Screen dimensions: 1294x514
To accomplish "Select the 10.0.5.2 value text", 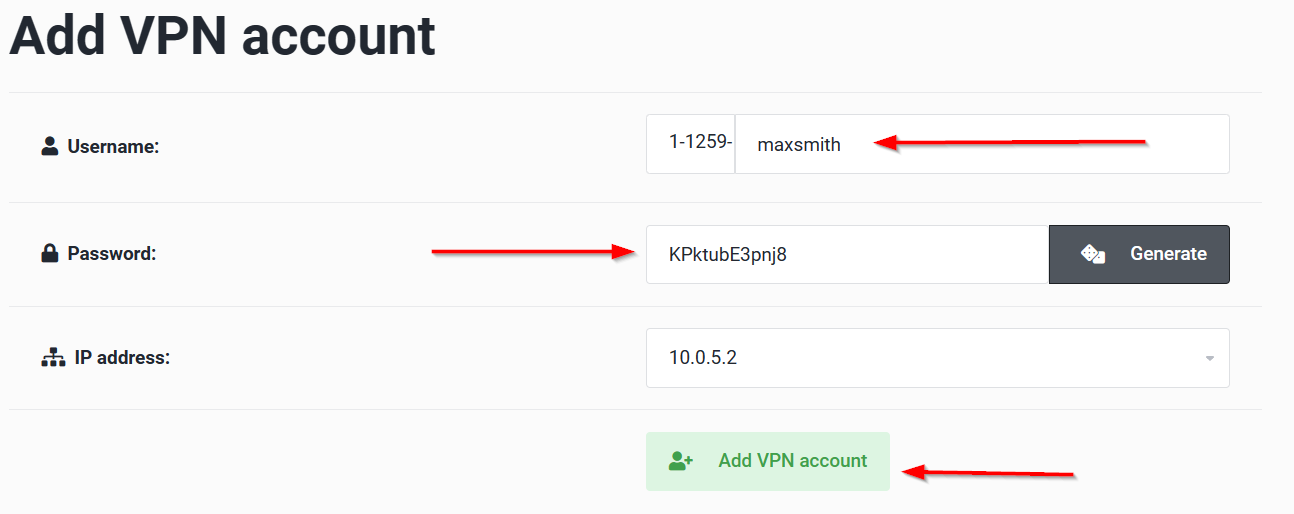I will 703,358.
